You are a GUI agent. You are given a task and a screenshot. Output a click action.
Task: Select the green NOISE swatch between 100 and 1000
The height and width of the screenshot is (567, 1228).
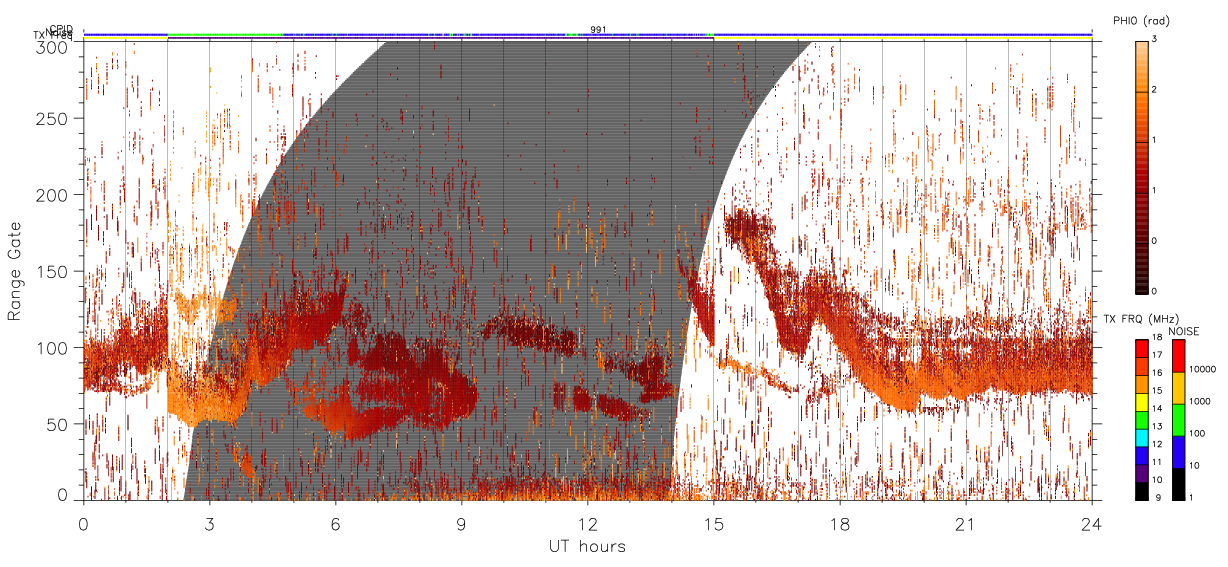tap(1178, 420)
